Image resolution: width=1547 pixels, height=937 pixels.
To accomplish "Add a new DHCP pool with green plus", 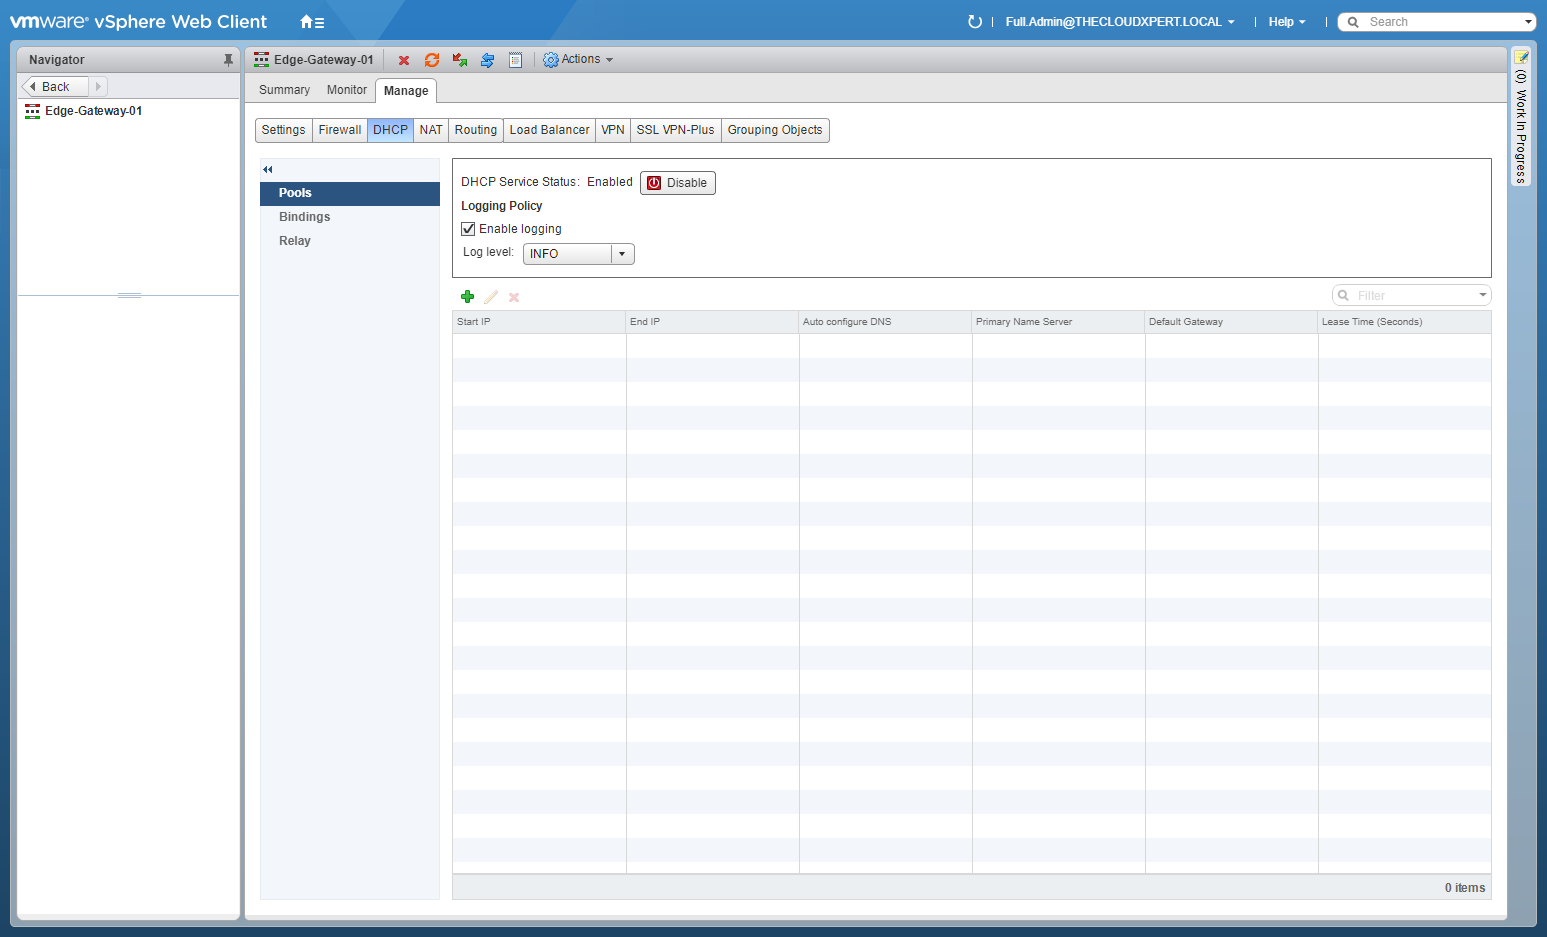I will point(467,297).
